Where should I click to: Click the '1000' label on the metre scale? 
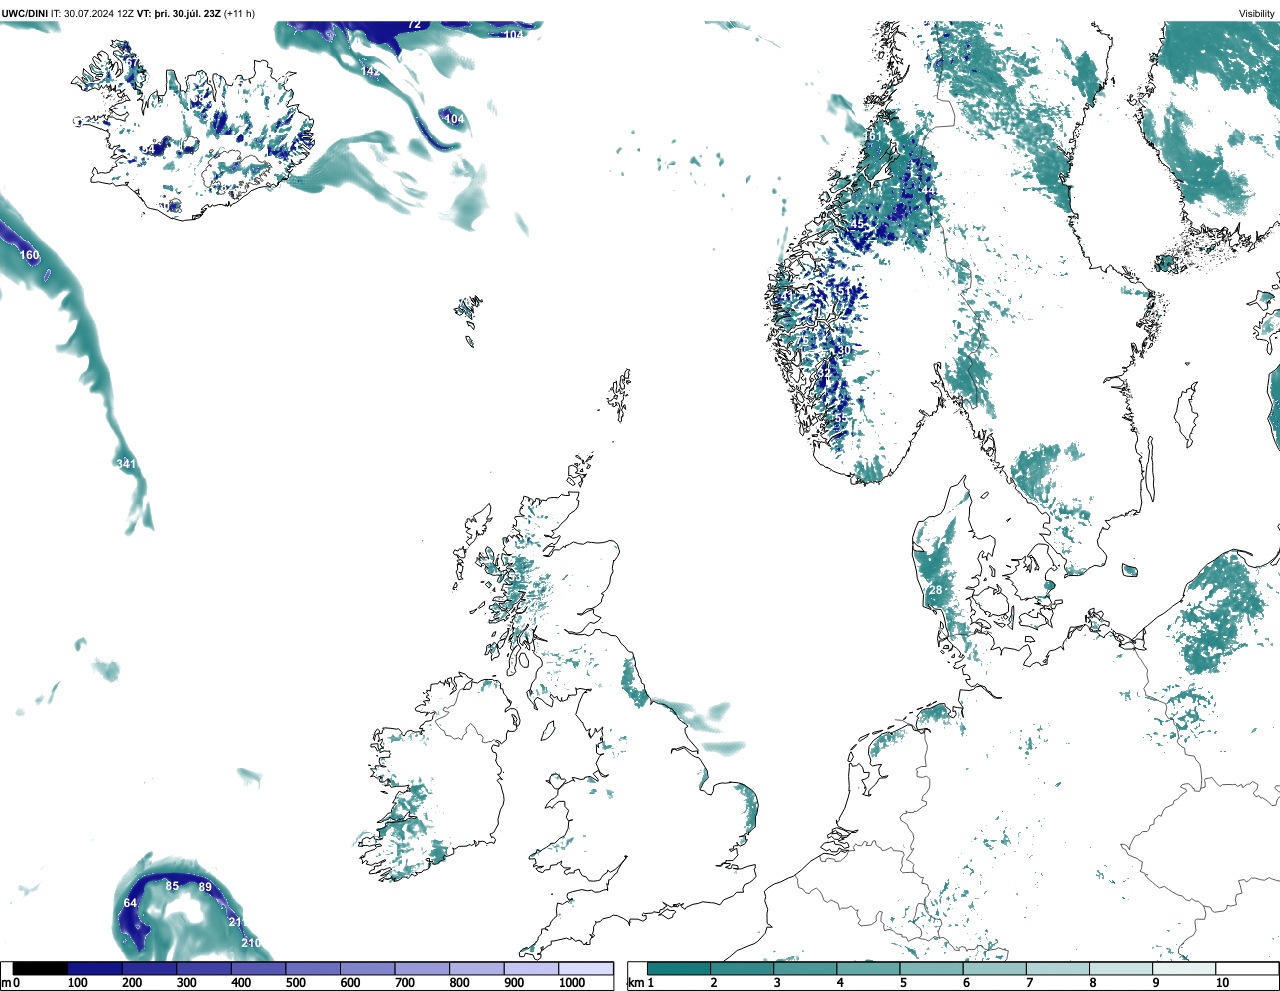tap(572, 983)
